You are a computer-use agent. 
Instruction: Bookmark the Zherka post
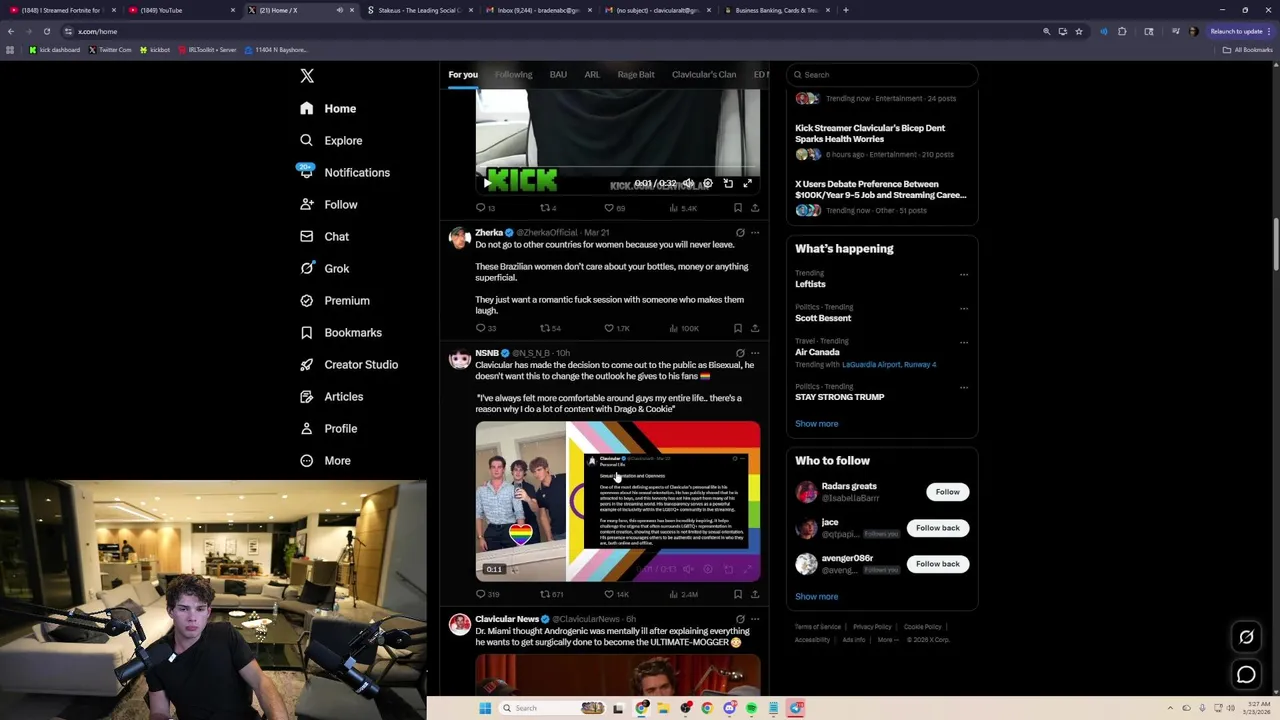tap(738, 328)
